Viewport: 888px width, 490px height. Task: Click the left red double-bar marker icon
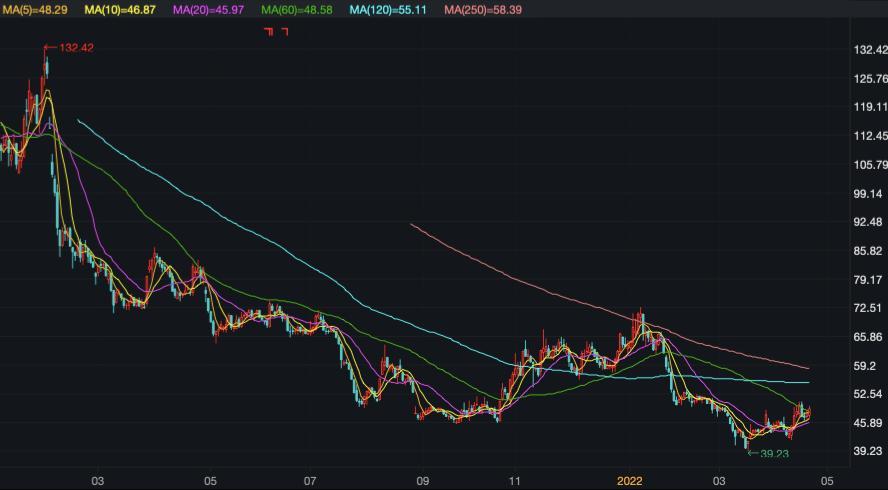[x=268, y=32]
